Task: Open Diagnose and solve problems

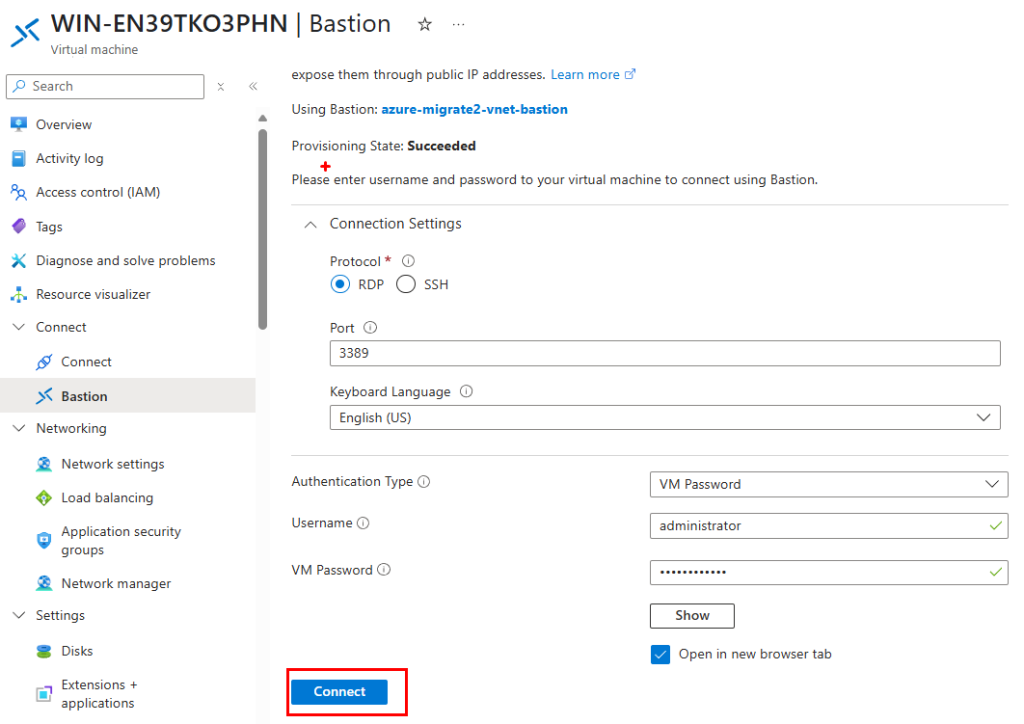Action: 125,260
